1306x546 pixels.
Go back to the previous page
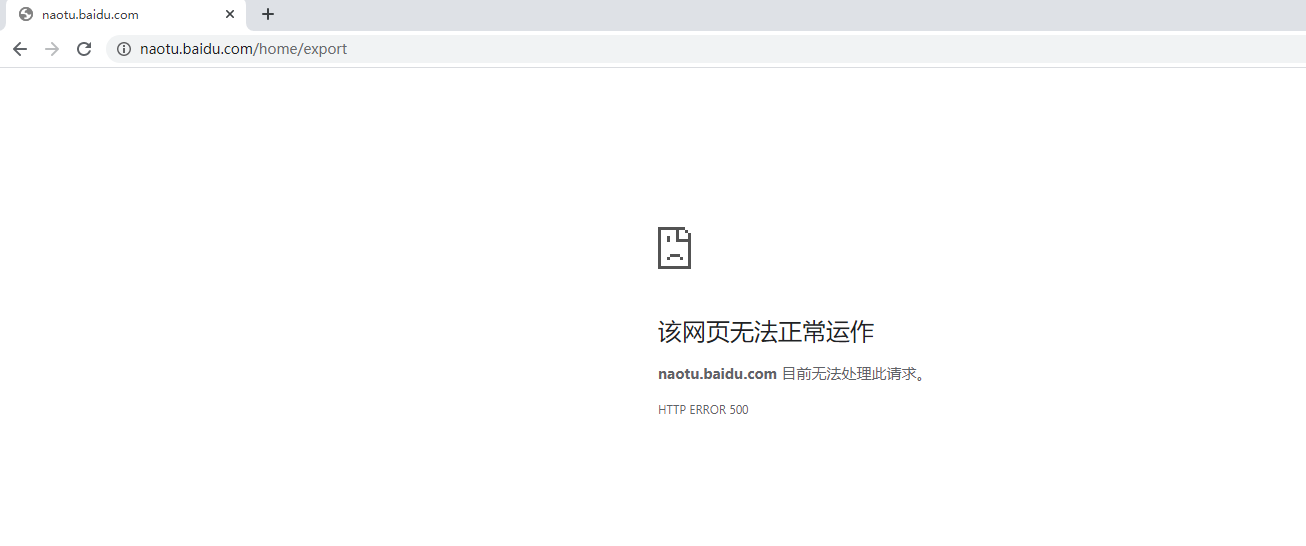(20, 49)
